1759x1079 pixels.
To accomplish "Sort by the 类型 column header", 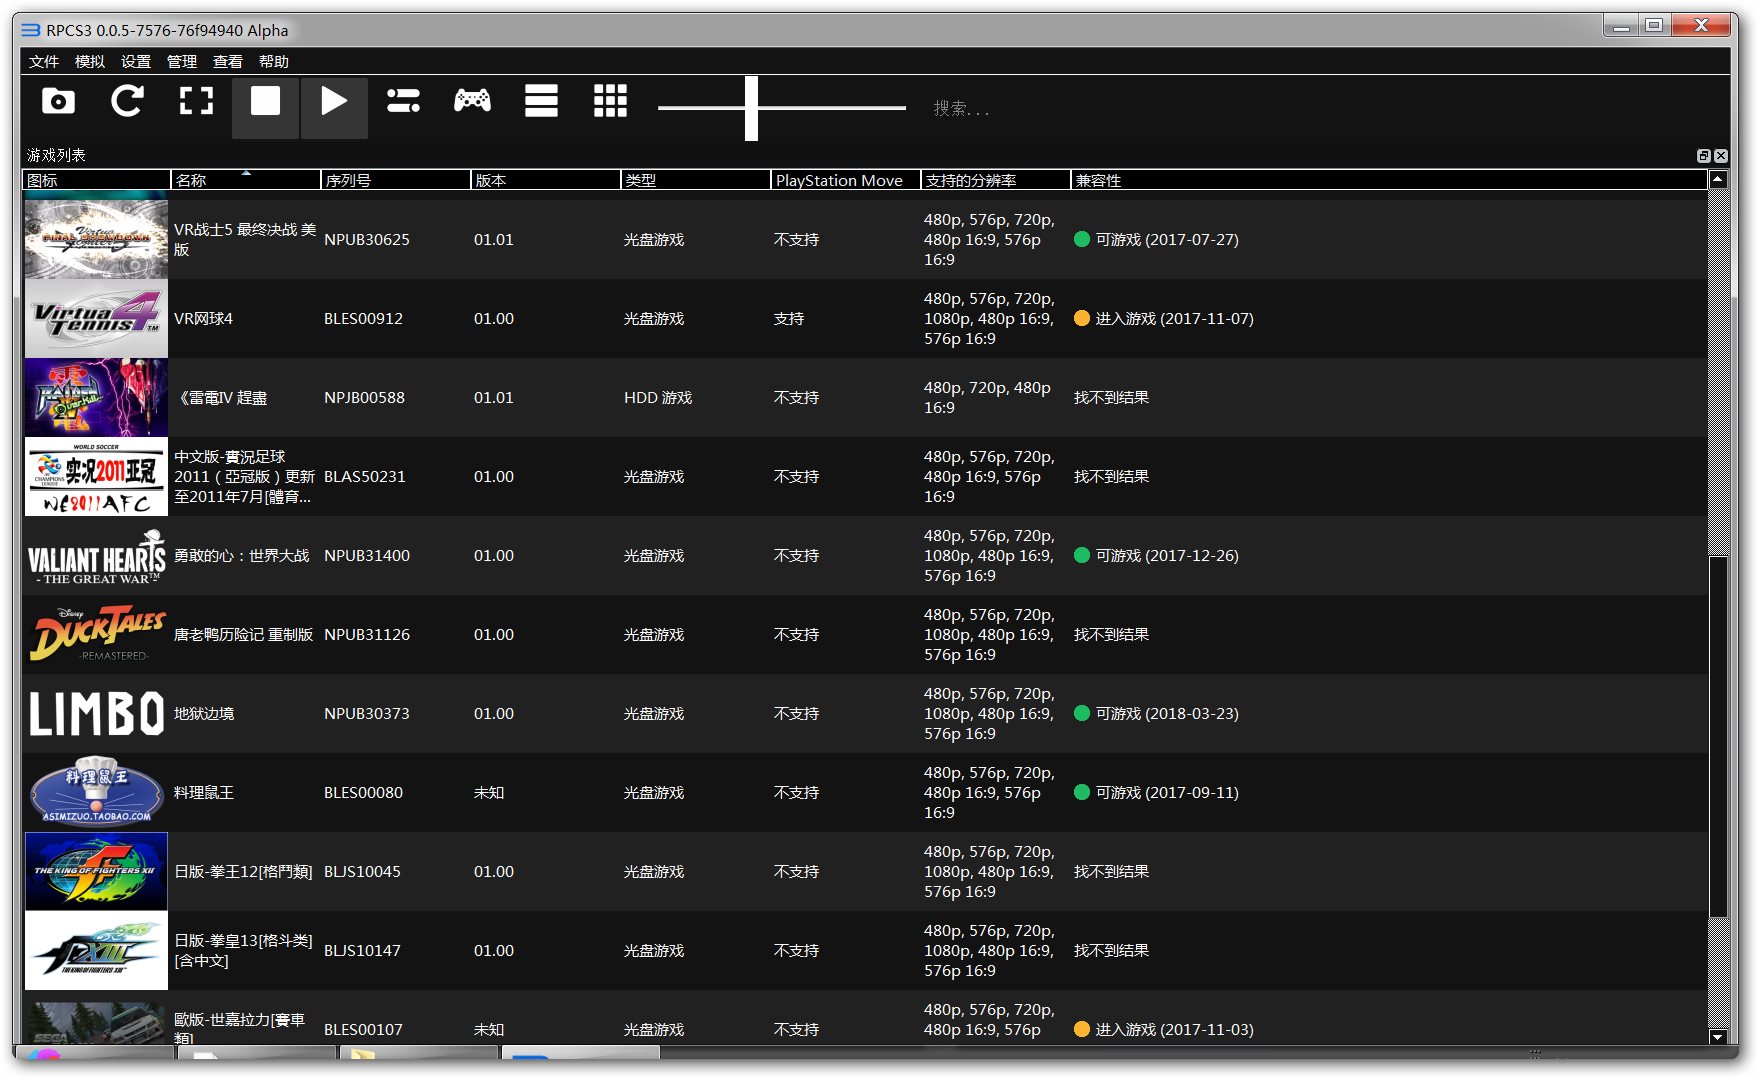I will click(x=696, y=180).
